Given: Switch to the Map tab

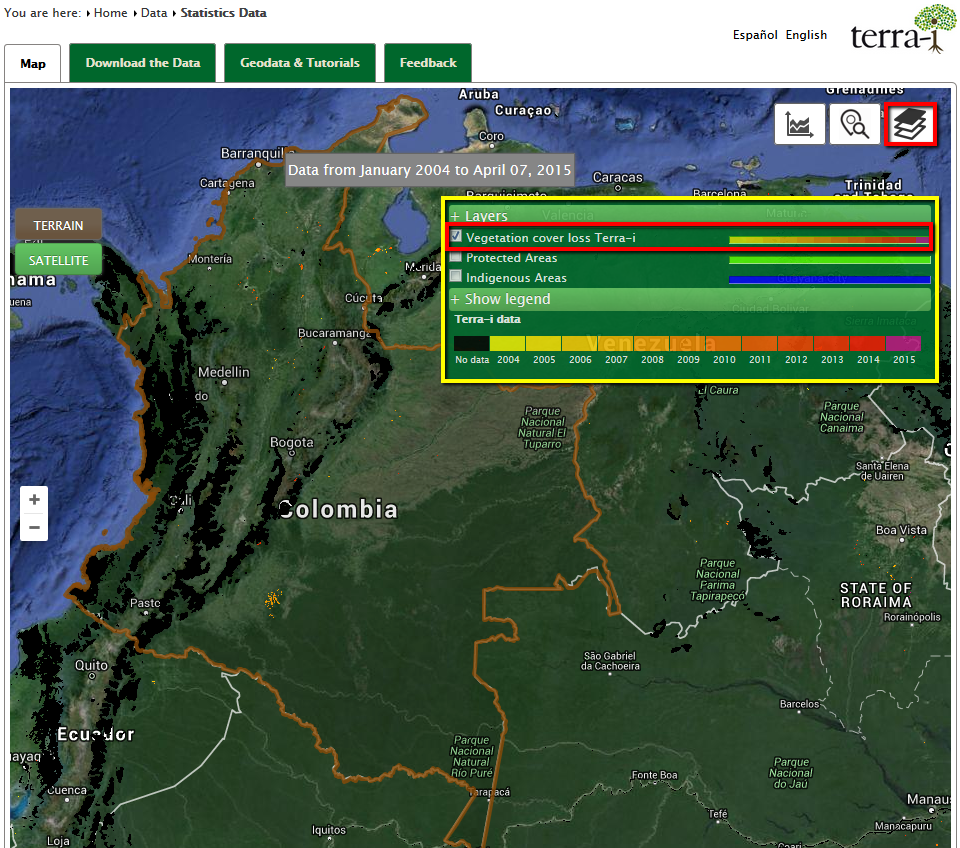Looking at the screenshot, I should (x=33, y=64).
